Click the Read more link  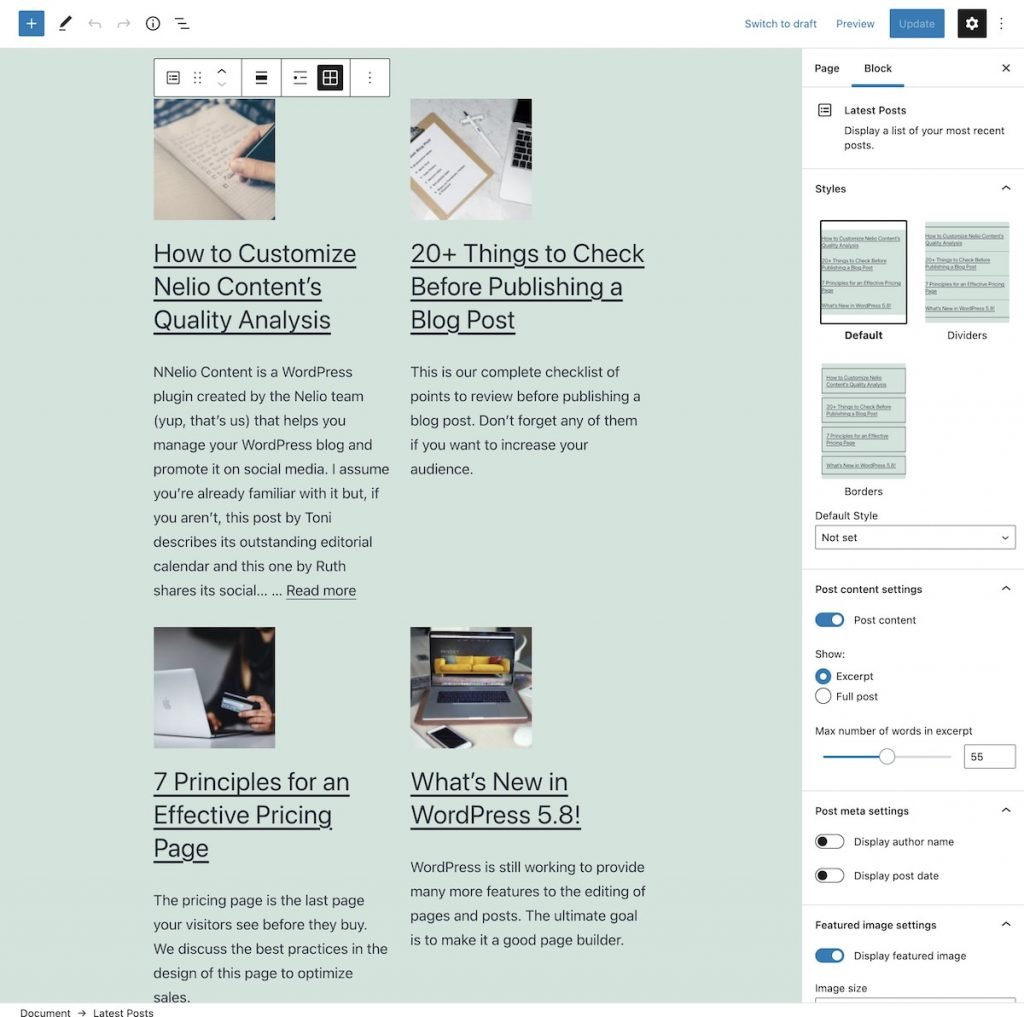321,590
